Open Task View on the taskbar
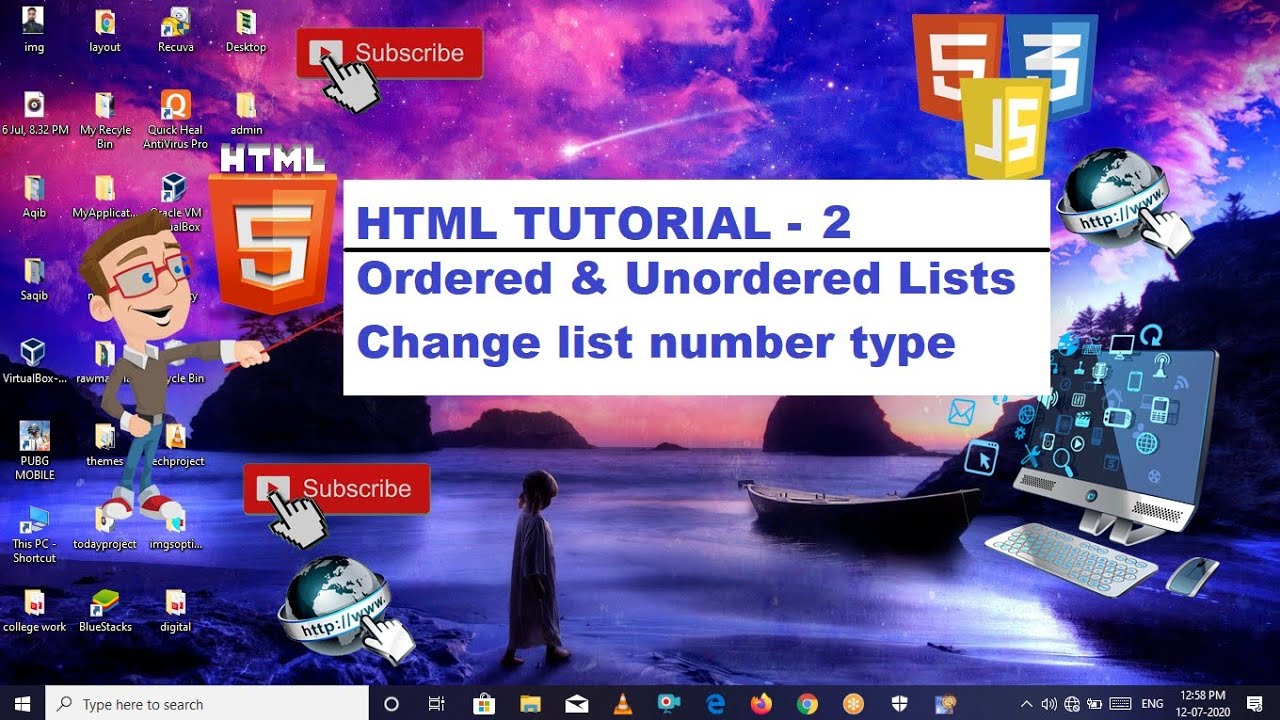 click(436, 704)
